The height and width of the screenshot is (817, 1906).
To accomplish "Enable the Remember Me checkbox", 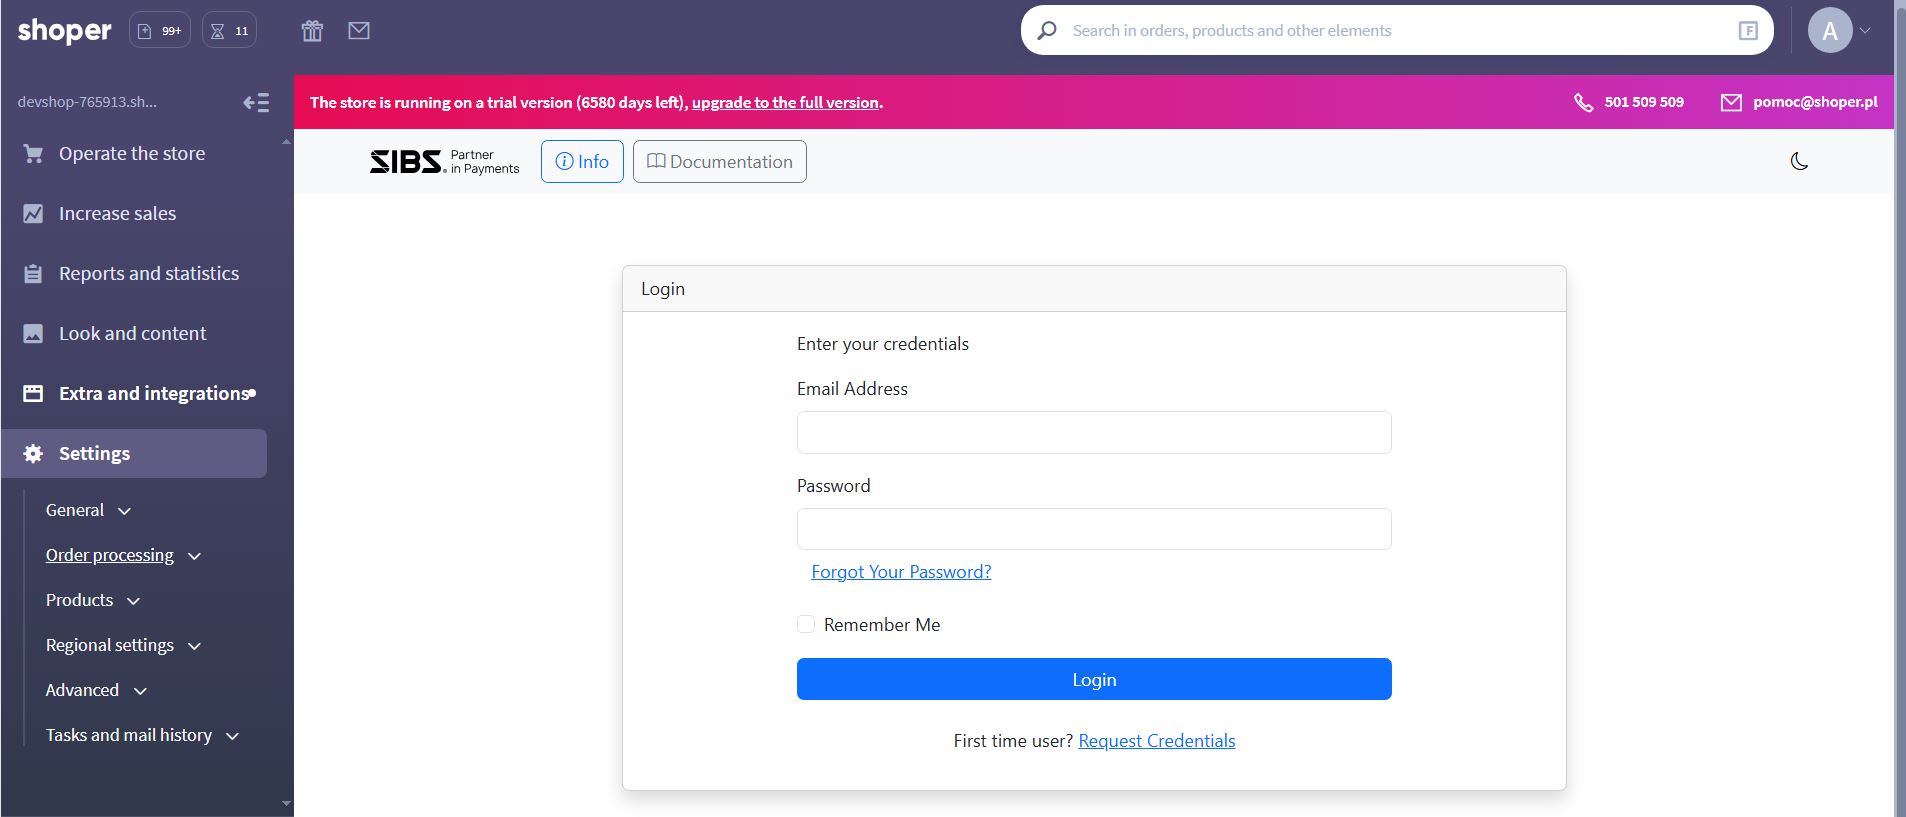I will coord(806,624).
